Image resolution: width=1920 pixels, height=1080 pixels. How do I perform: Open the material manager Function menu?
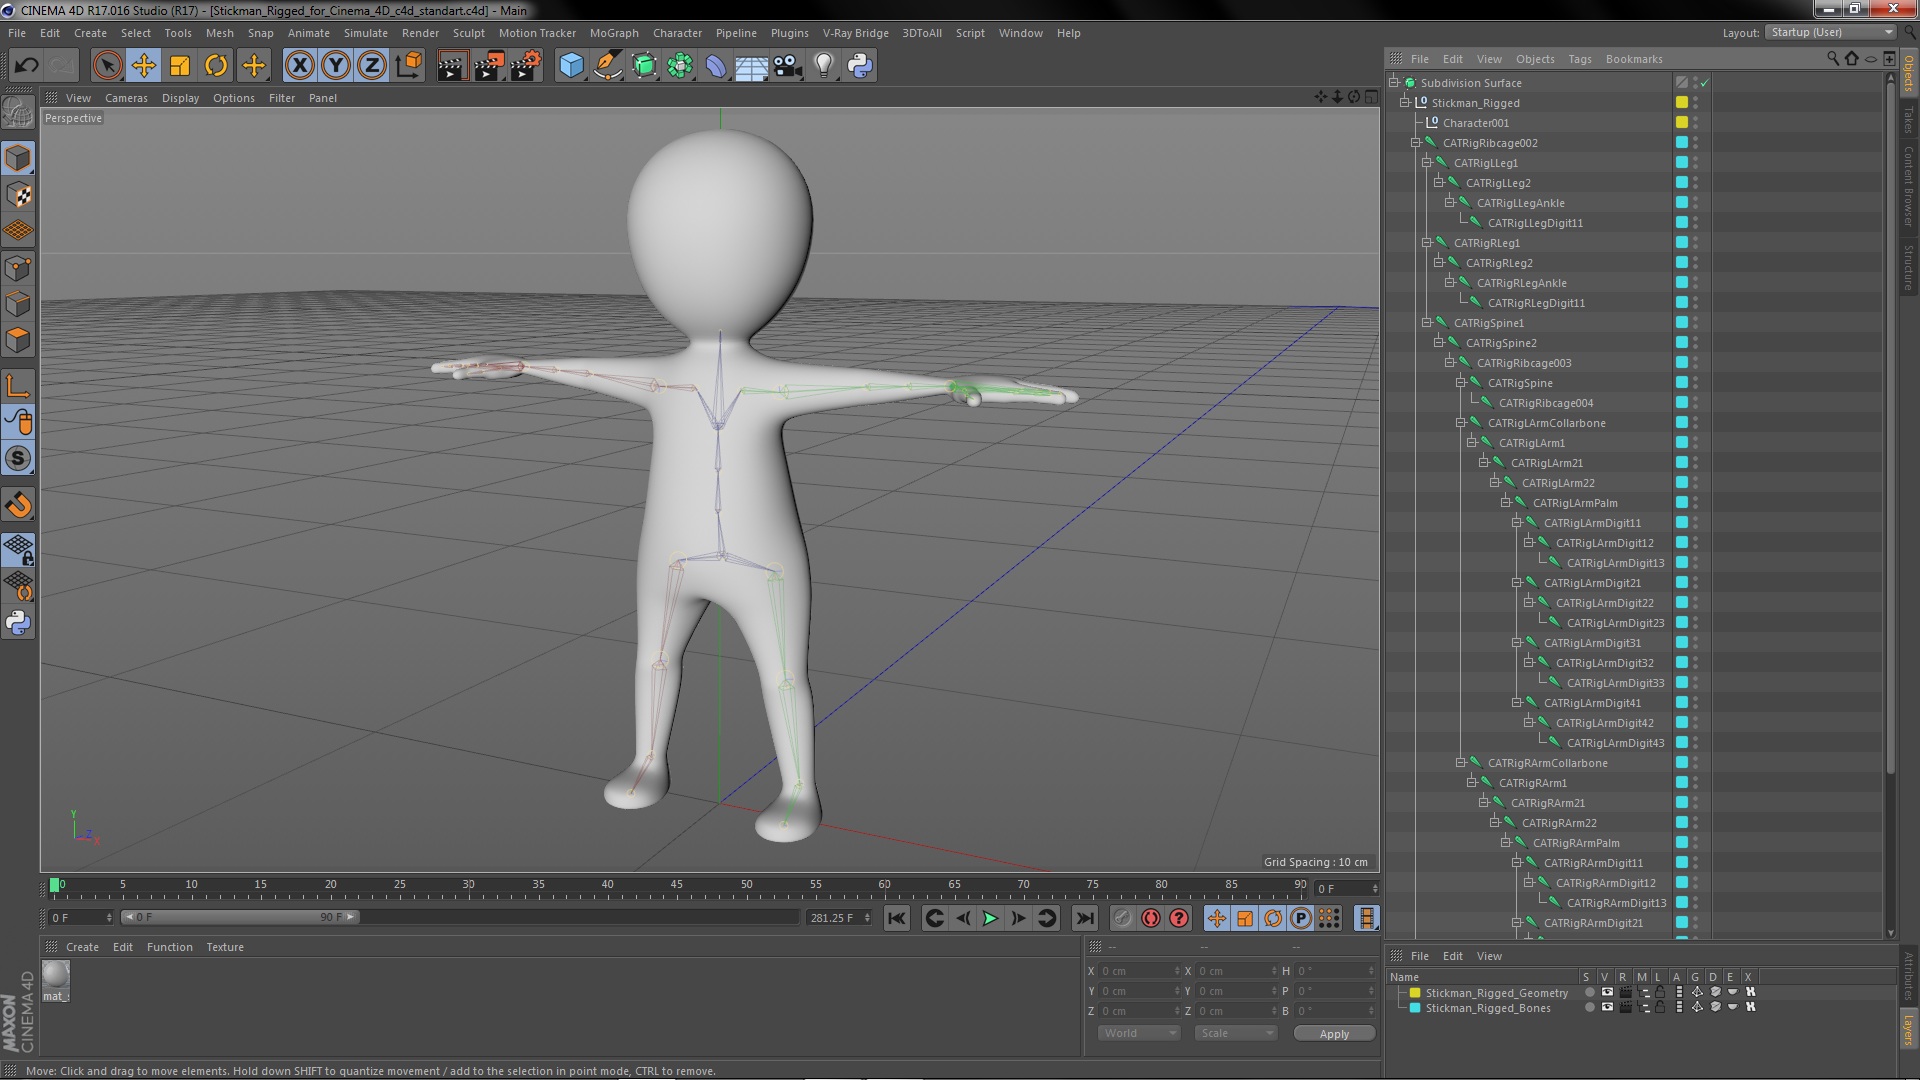(x=169, y=947)
